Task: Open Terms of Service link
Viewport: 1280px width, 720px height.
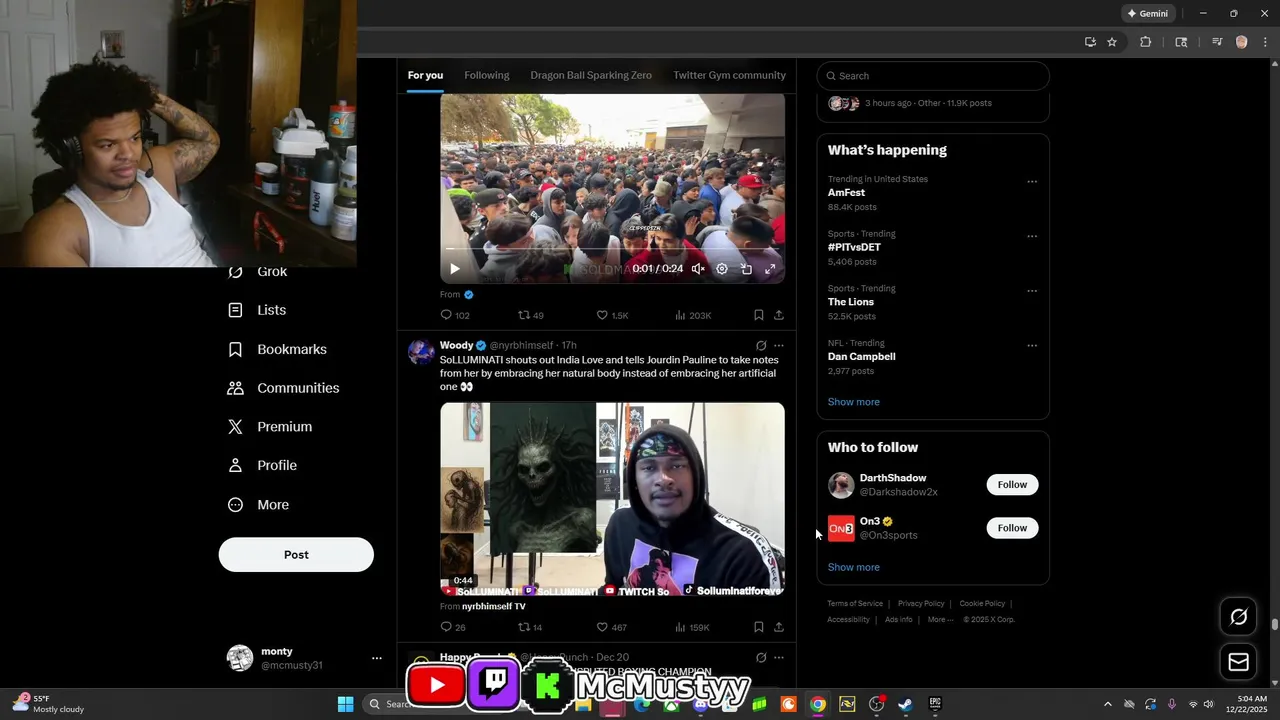Action: tap(855, 604)
